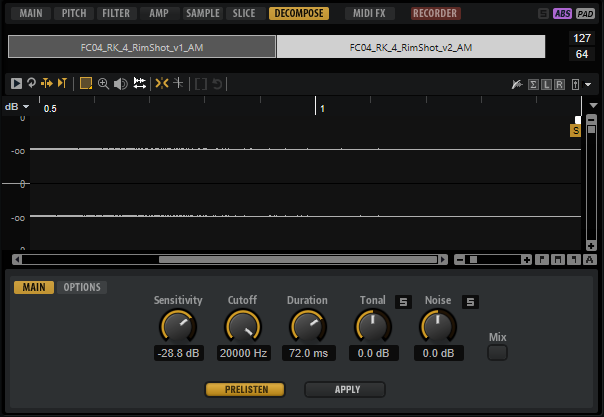Select the DECOMPOSE tab
Screen dimensions: 604x417
click(x=299, y=13)
